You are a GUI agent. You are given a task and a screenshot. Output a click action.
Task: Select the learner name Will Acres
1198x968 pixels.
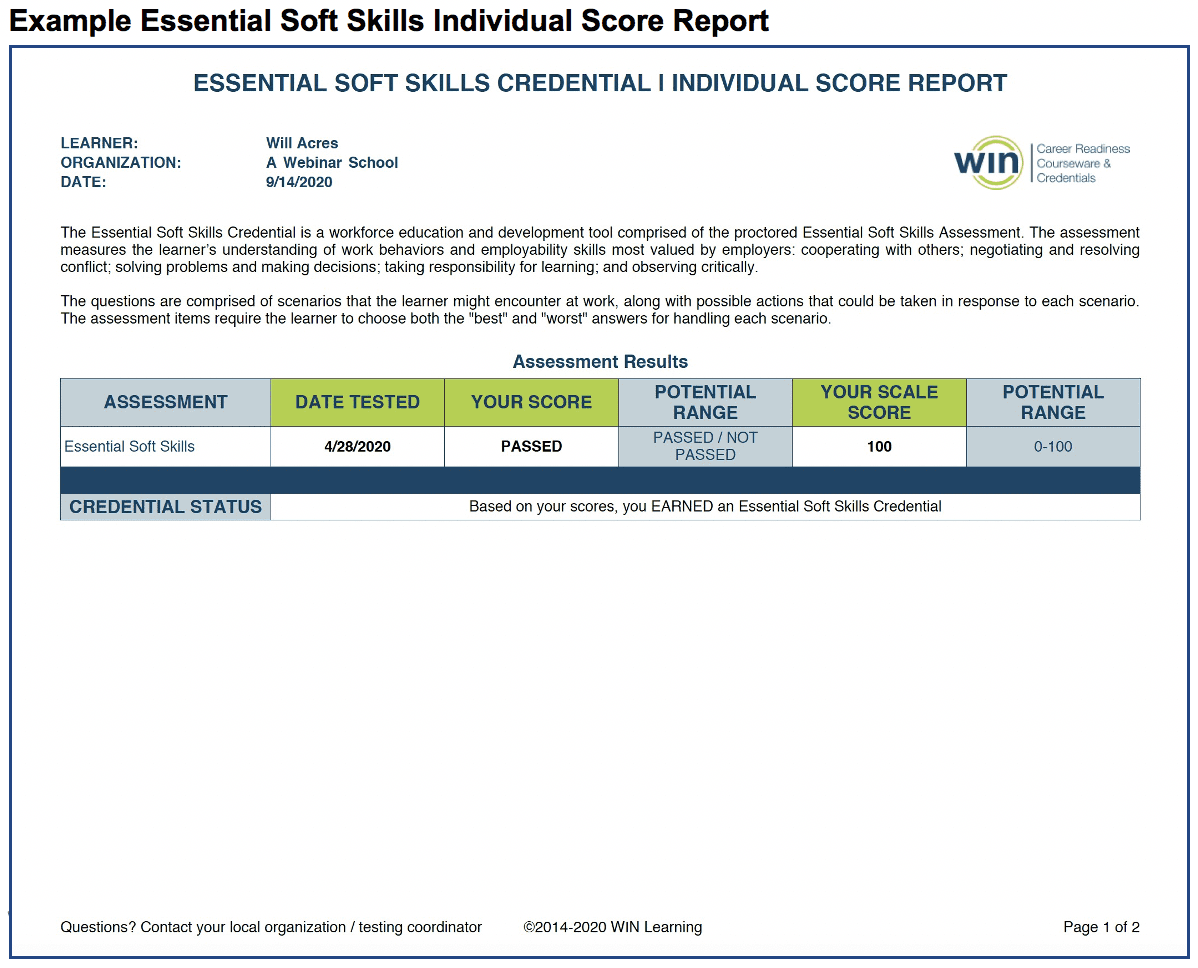pyautogui.click(x=302, y=143)
